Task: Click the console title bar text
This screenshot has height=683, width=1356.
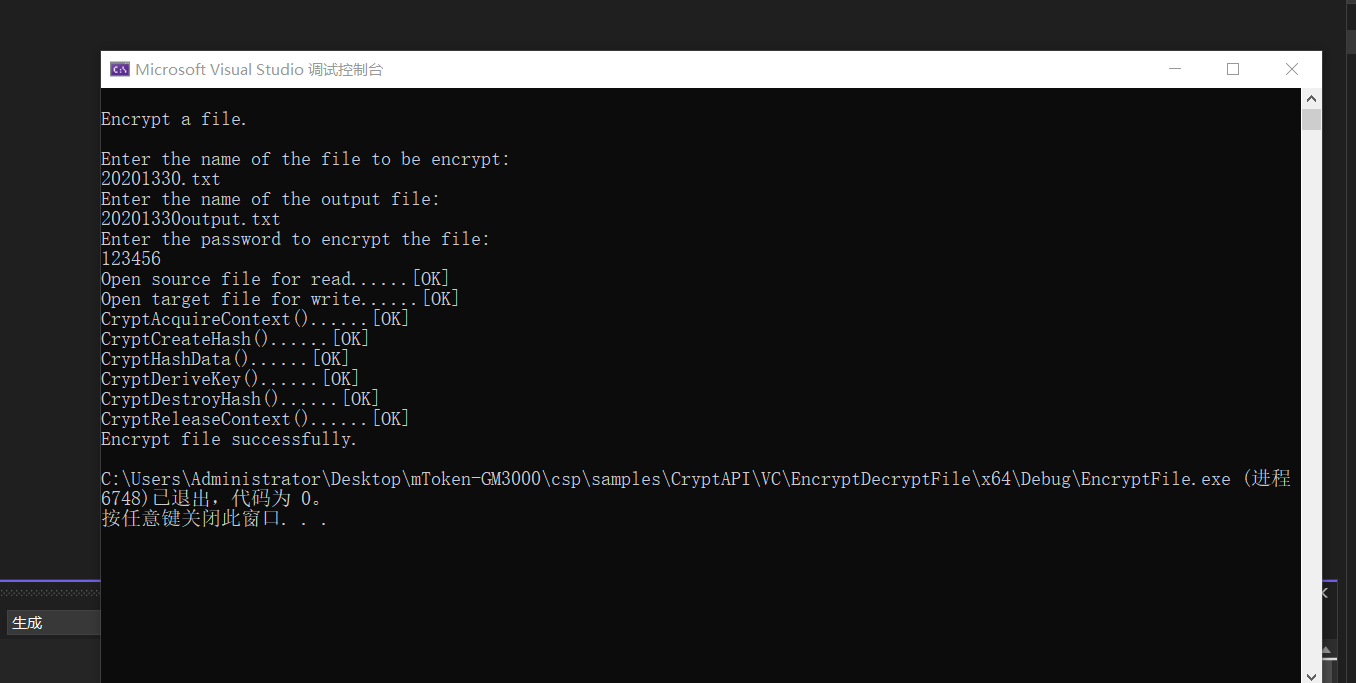Action: 259,69
